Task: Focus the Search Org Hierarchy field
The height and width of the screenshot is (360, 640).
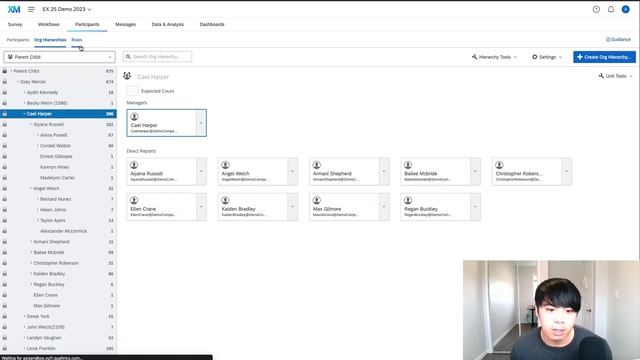Action: tap(158, 57)
